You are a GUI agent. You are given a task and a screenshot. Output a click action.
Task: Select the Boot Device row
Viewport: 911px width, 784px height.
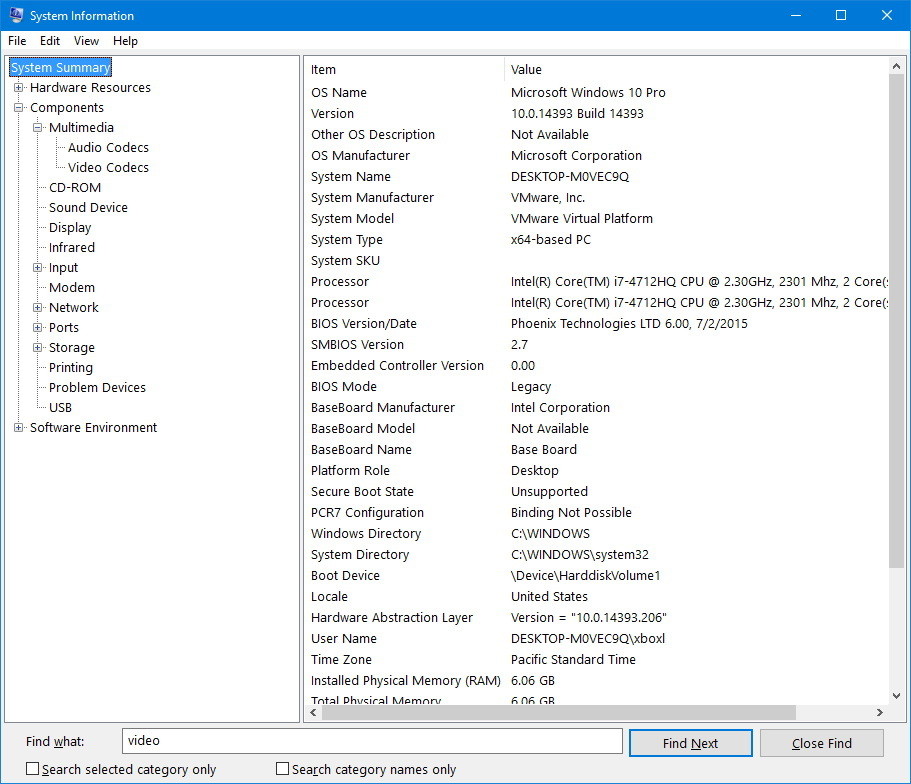point(596,575)
